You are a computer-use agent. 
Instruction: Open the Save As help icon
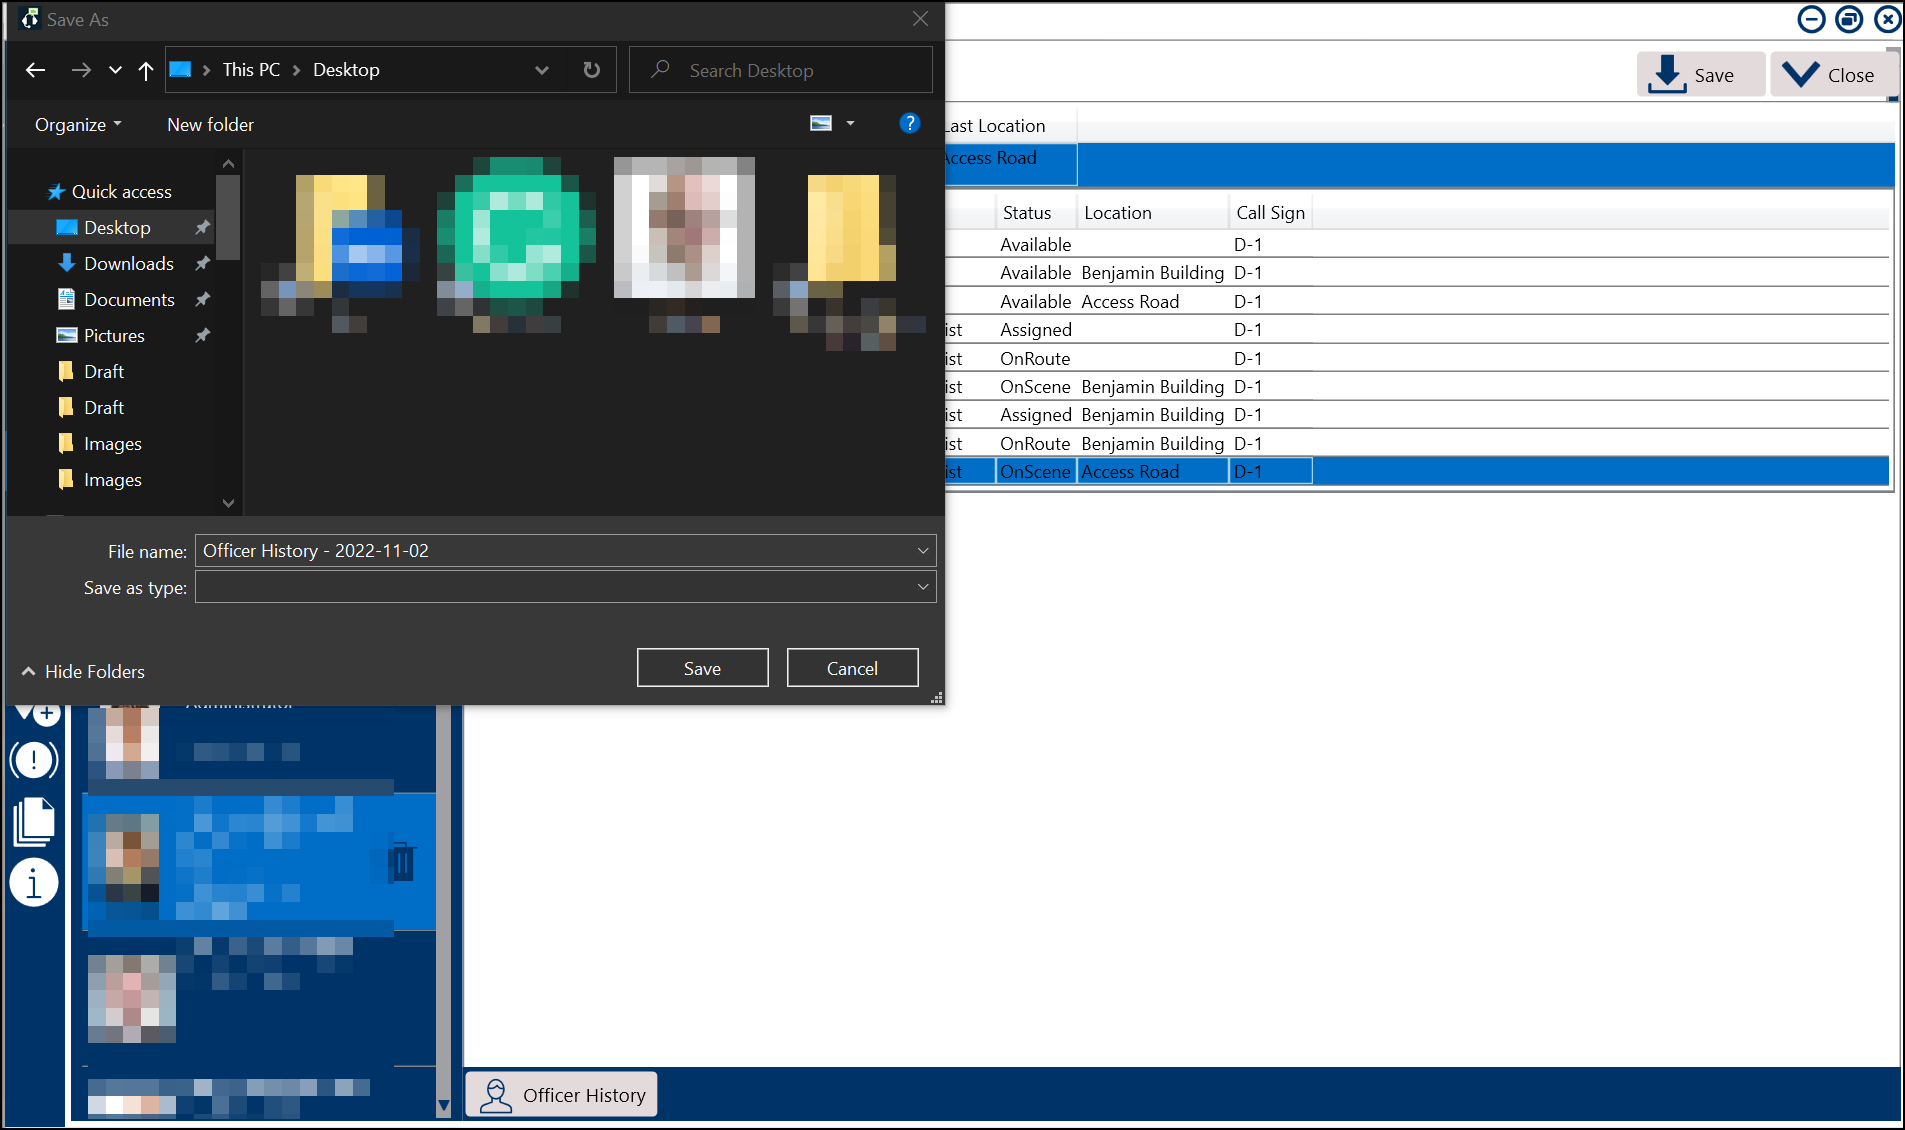pos(909,123)
